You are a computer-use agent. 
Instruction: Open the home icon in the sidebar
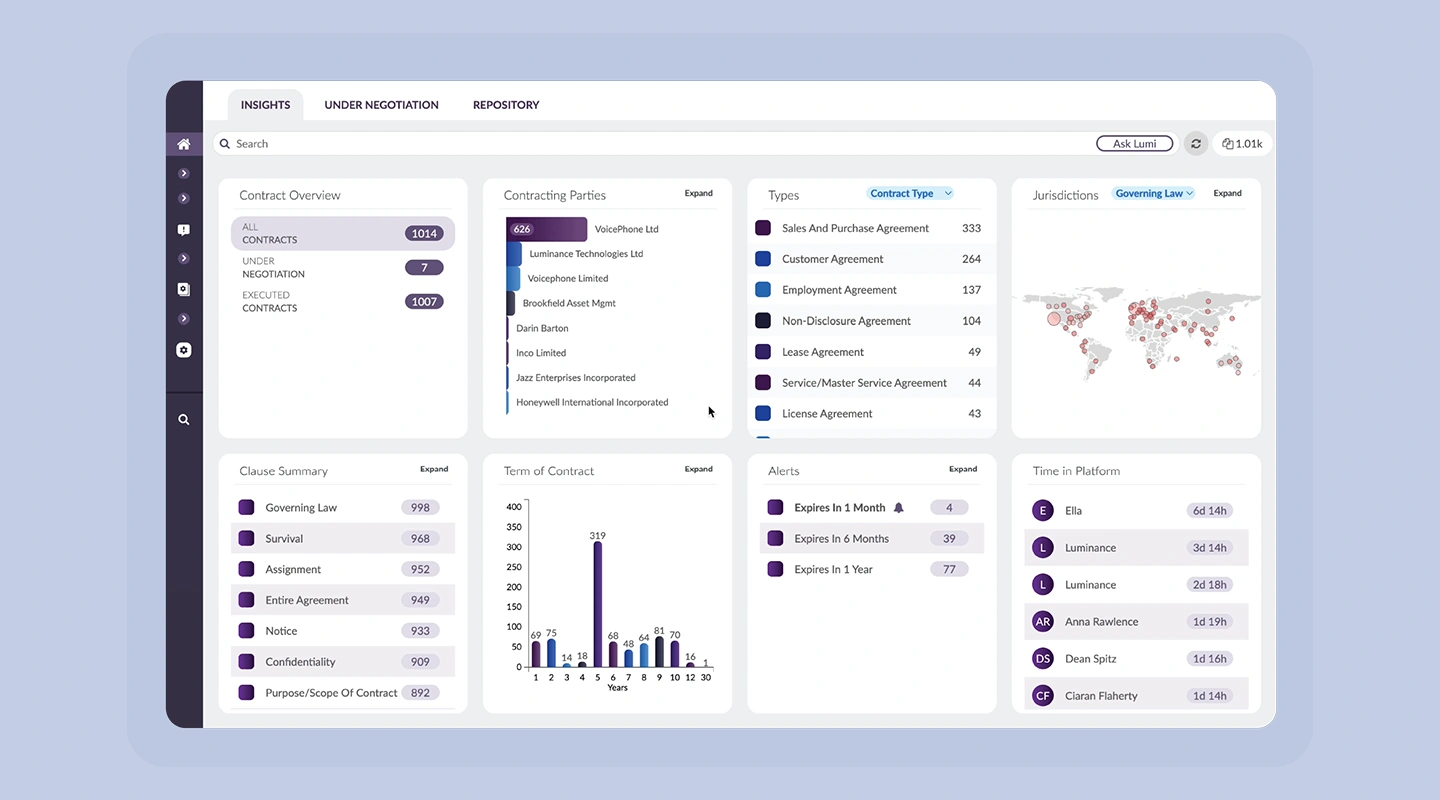(184, 144)
